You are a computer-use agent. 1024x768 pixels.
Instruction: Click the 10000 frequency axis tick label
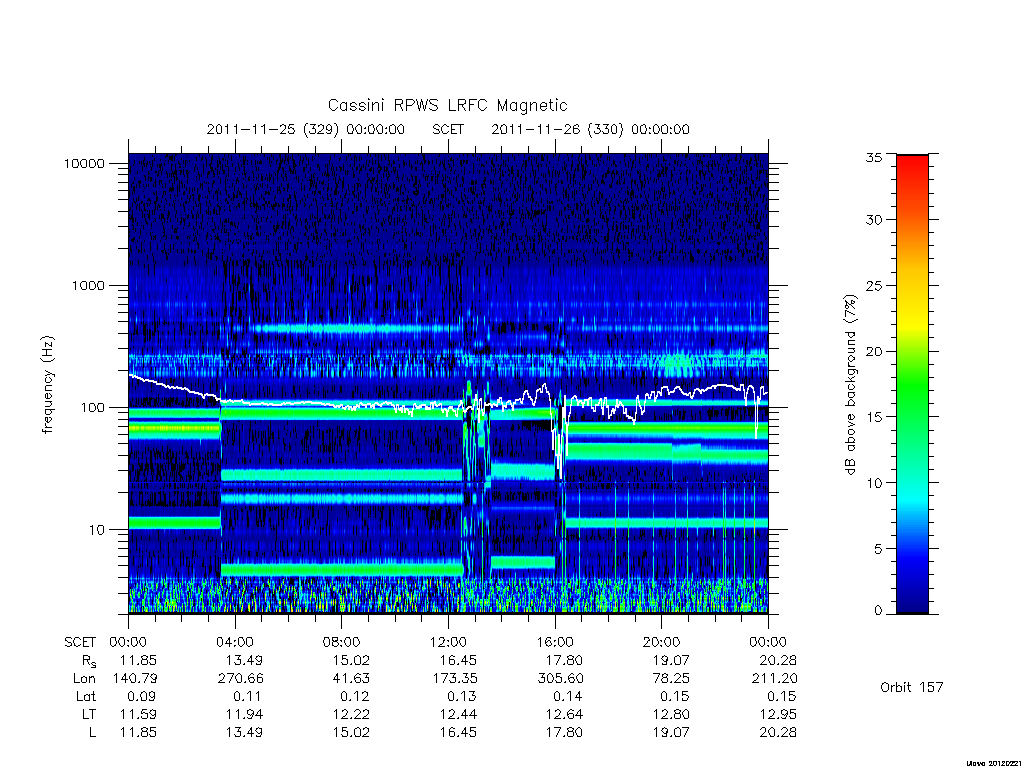[x=84, y=163]
